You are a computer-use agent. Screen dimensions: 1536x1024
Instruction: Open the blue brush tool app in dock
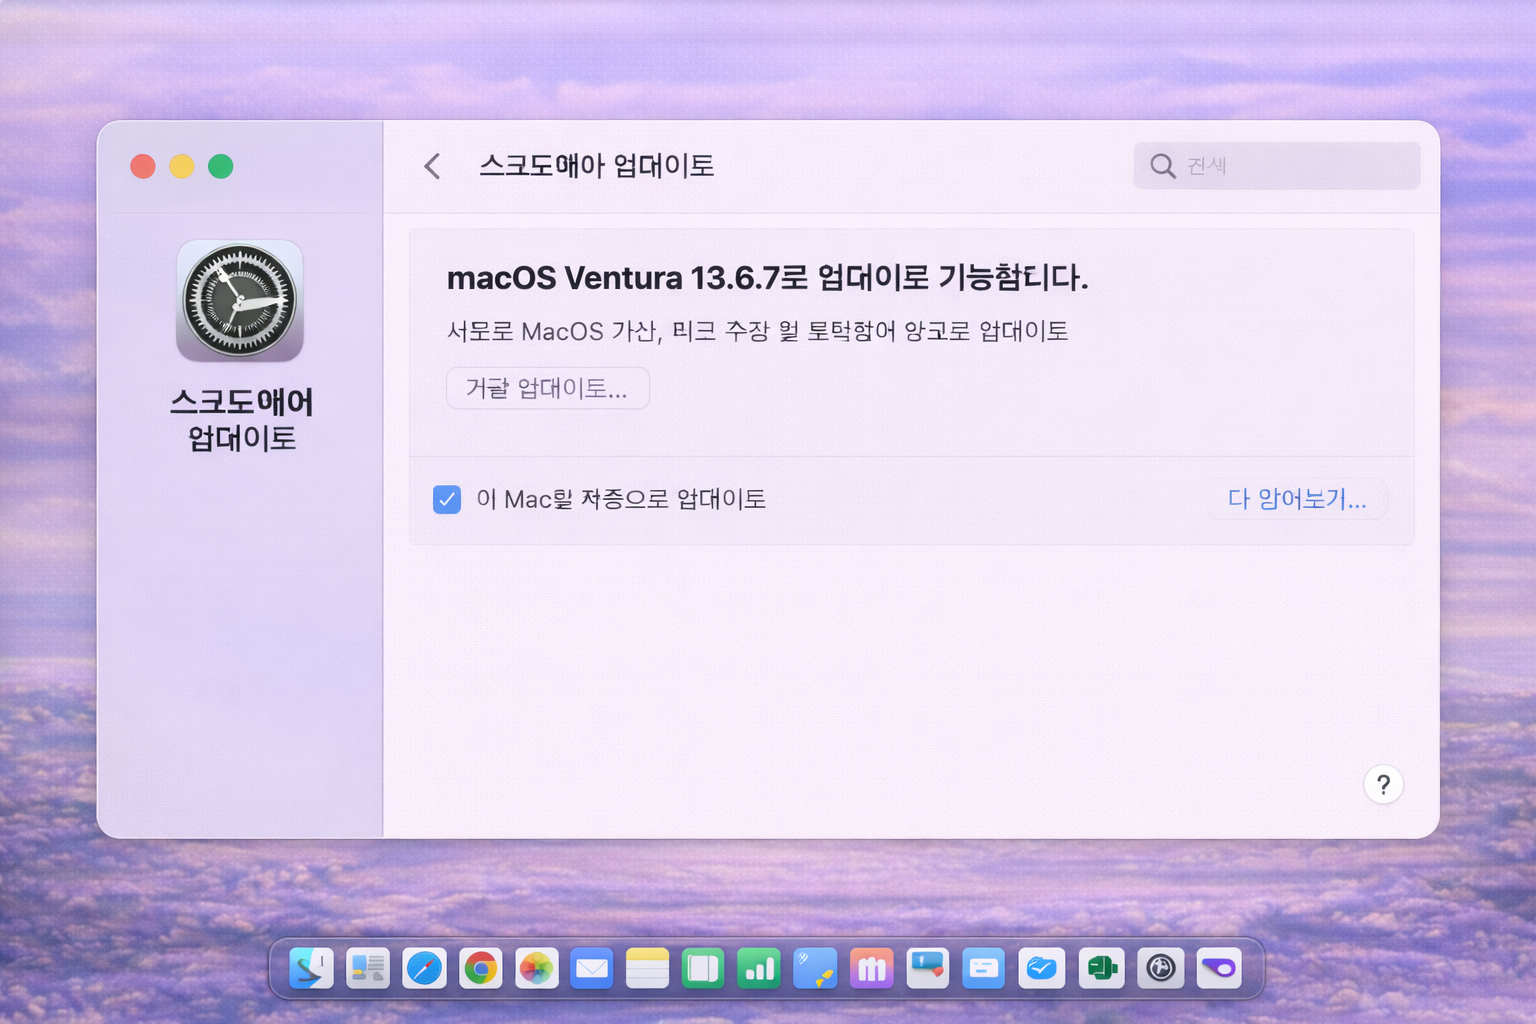coord(815,968)
